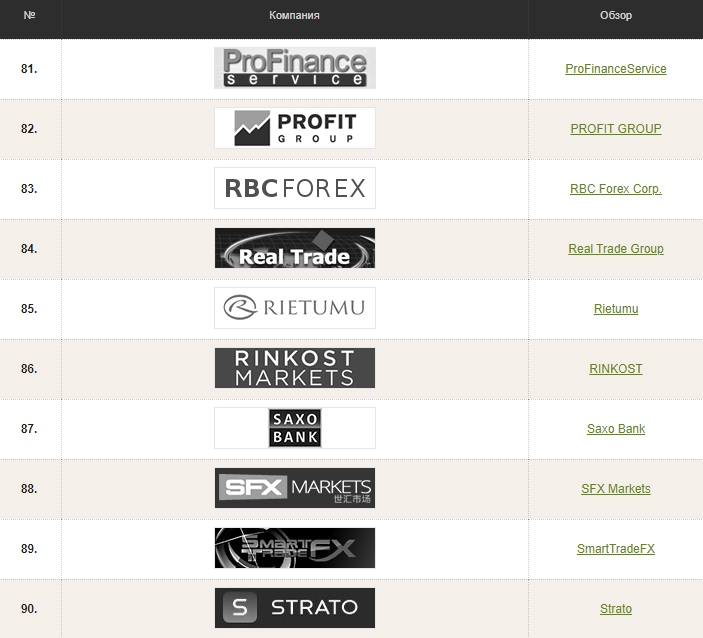Click the ProFinance Service logo

point(294,68)
